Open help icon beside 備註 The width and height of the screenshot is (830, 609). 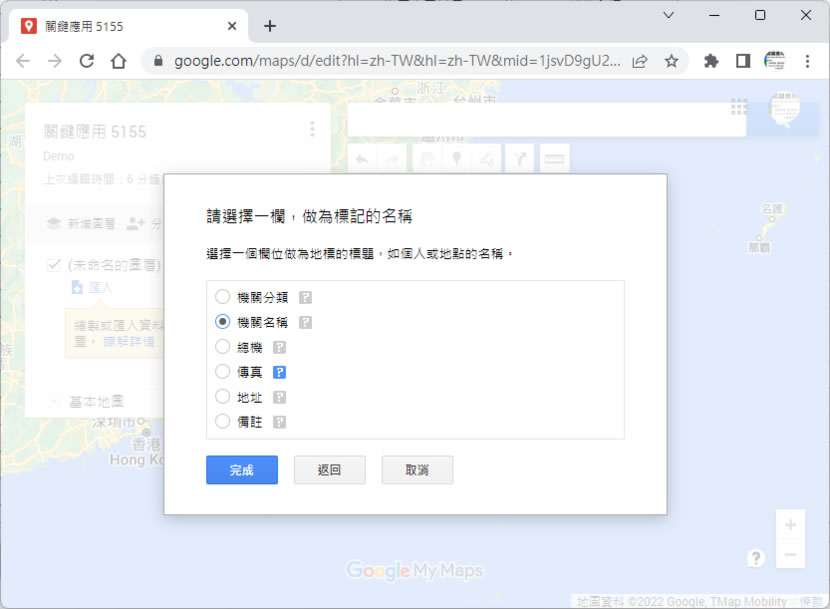279,422
